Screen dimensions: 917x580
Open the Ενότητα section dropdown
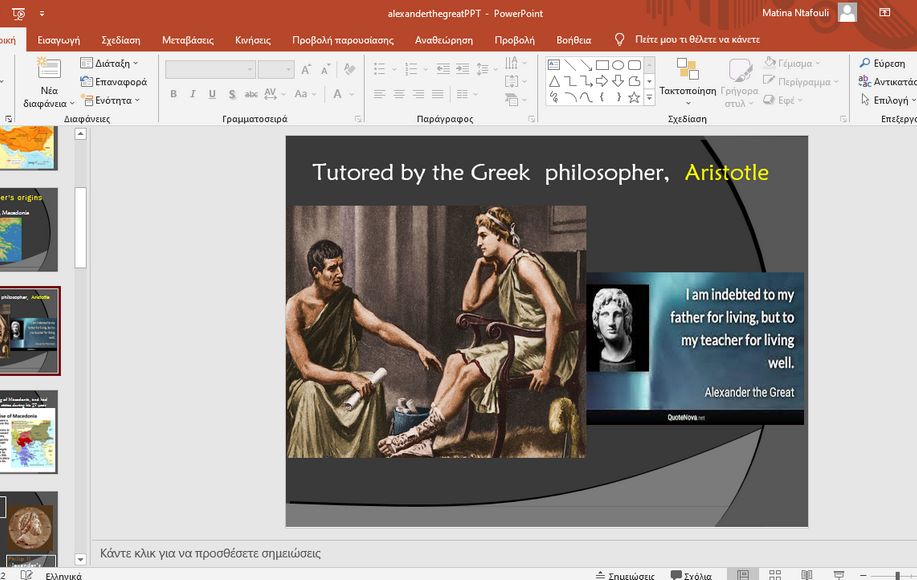pyautogui.click(x=111, y=101)
